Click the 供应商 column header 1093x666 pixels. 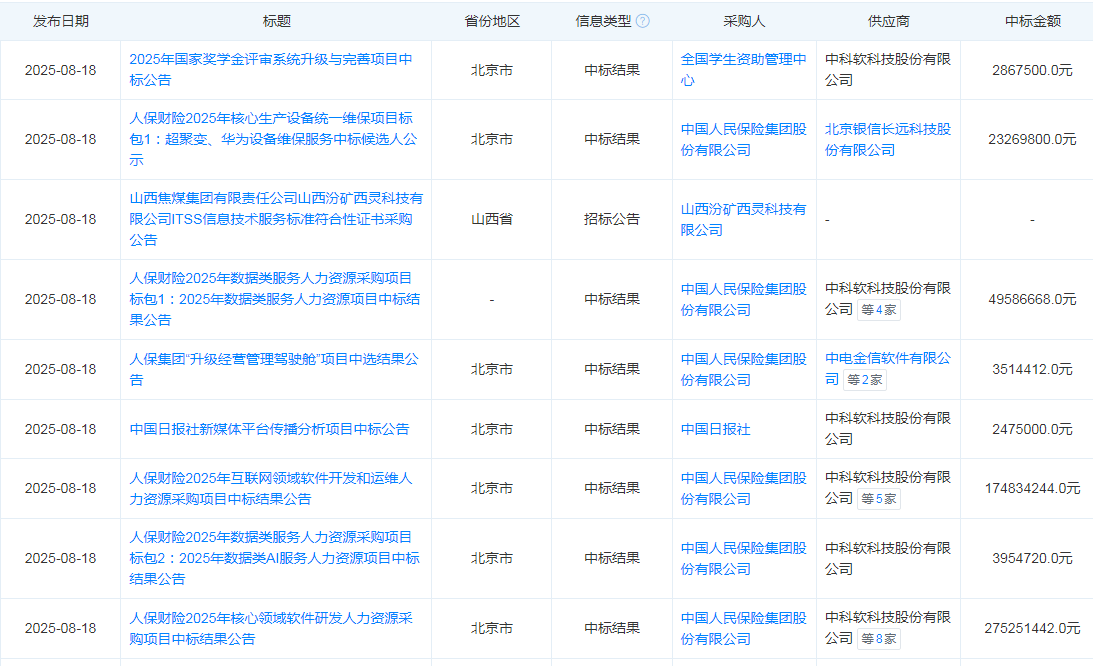click(888, 21)
